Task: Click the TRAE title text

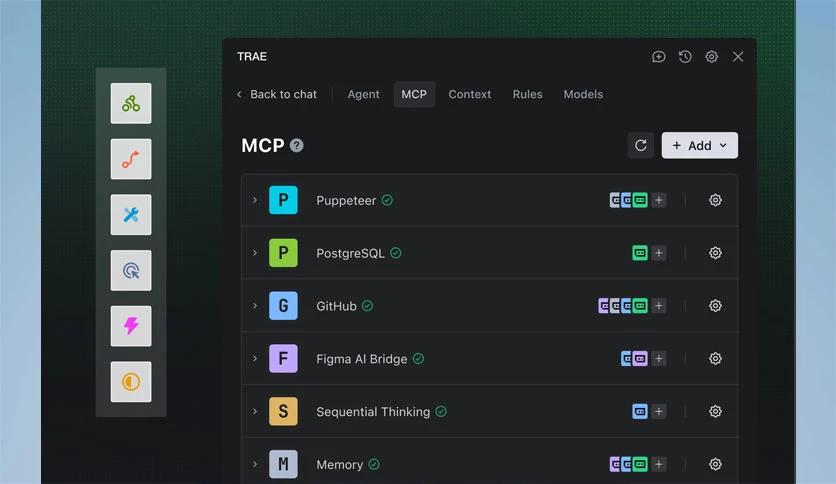Action: pos(252,57)
